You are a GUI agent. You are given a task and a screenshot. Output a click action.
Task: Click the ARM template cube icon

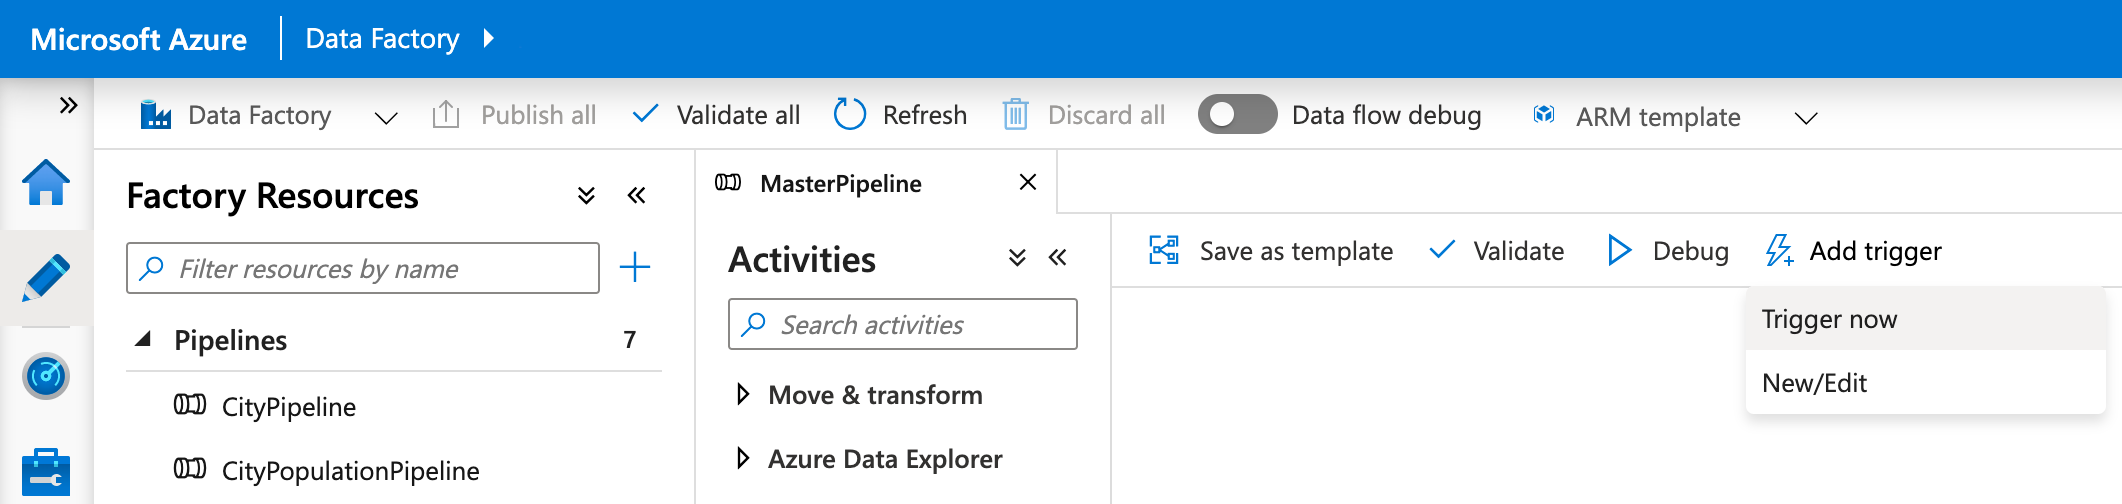[1544, 114]
